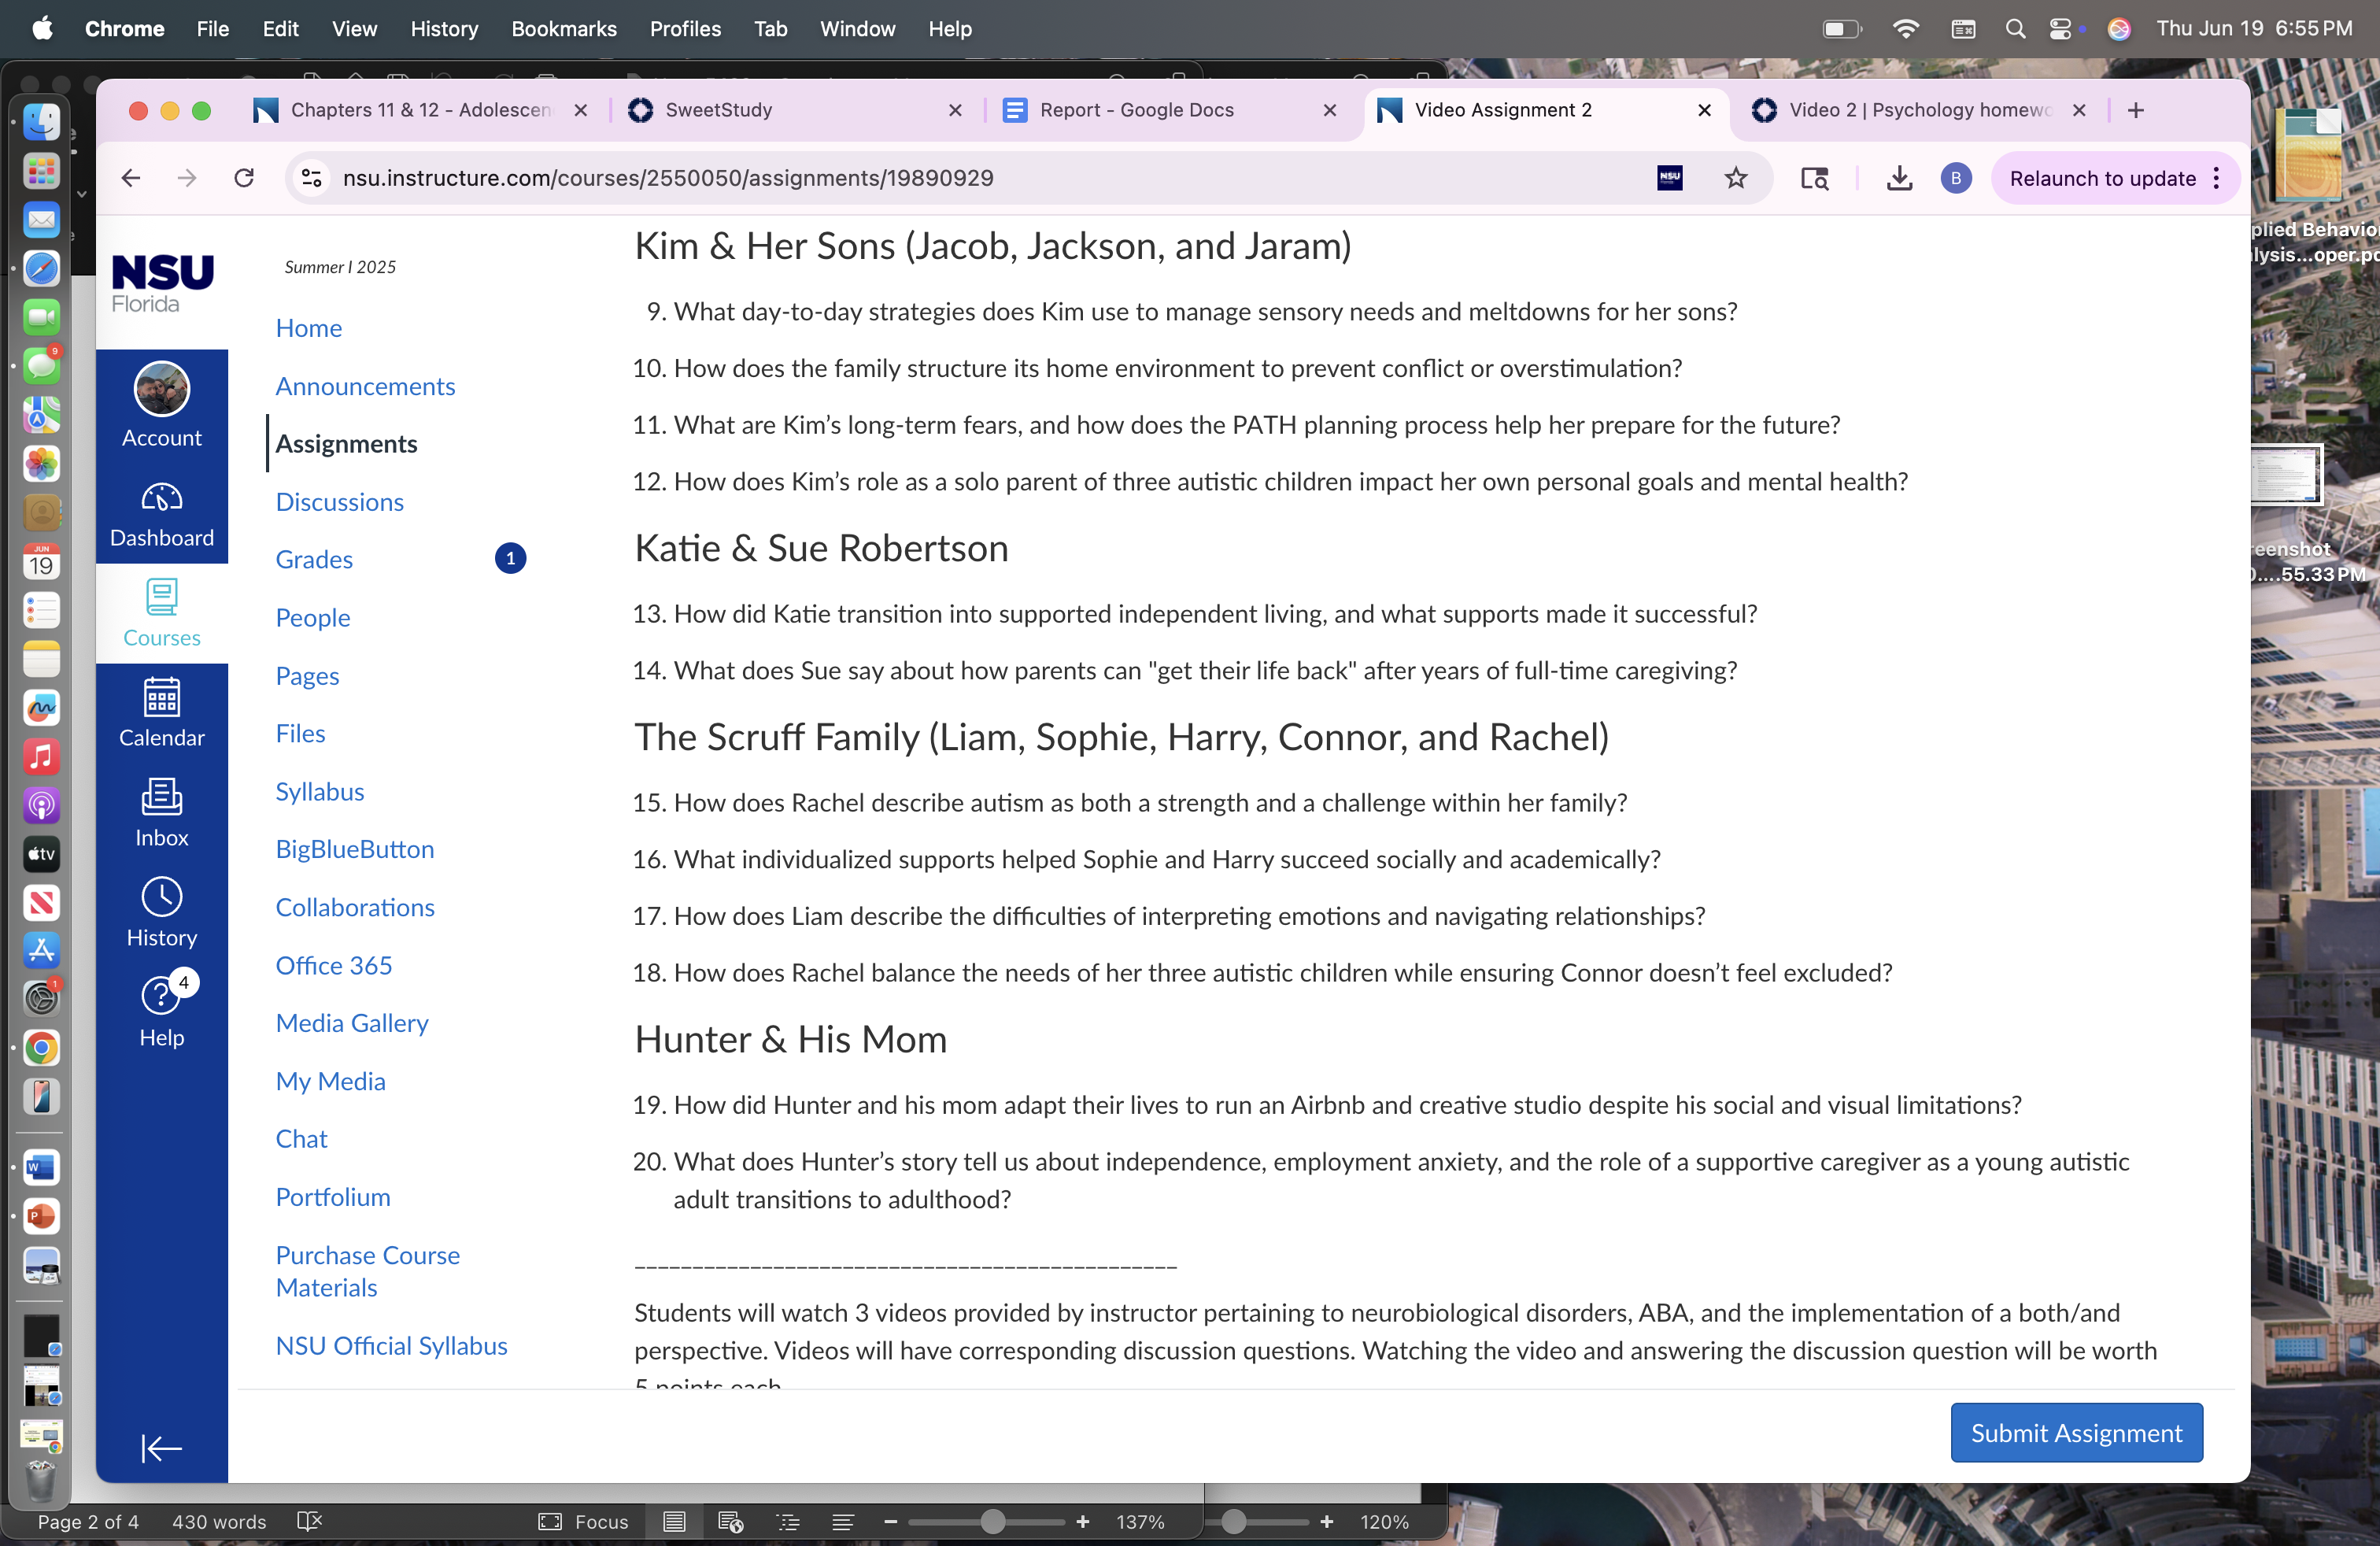Open the Chrome profile avatar B

point(1956,178)
